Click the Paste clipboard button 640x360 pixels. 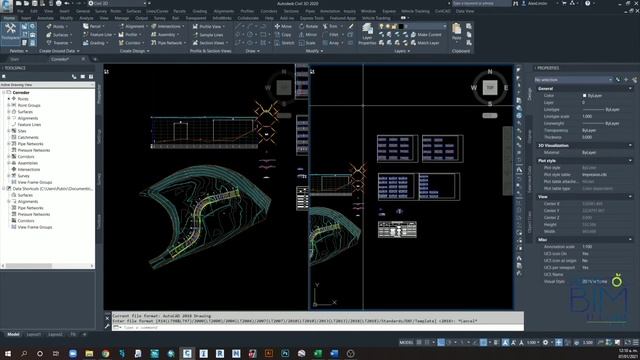(457, 32)
